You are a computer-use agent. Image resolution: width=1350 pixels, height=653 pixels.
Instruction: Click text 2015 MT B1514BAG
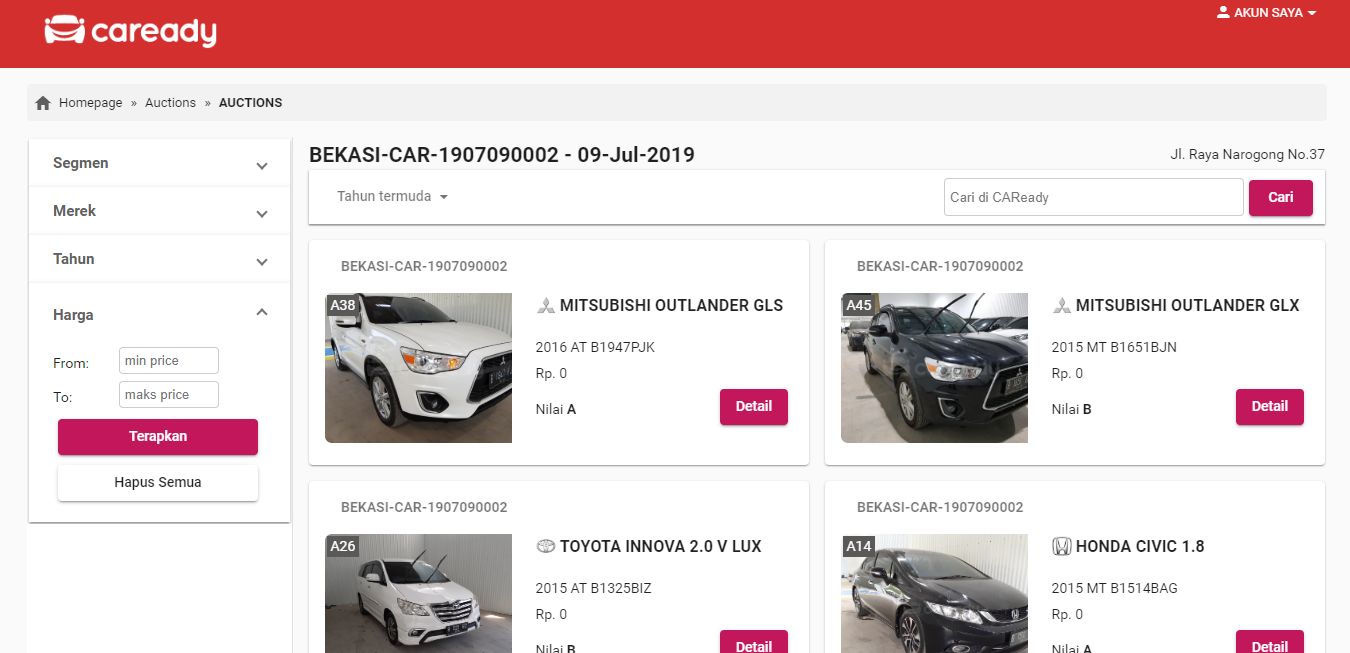(1114, 589)
